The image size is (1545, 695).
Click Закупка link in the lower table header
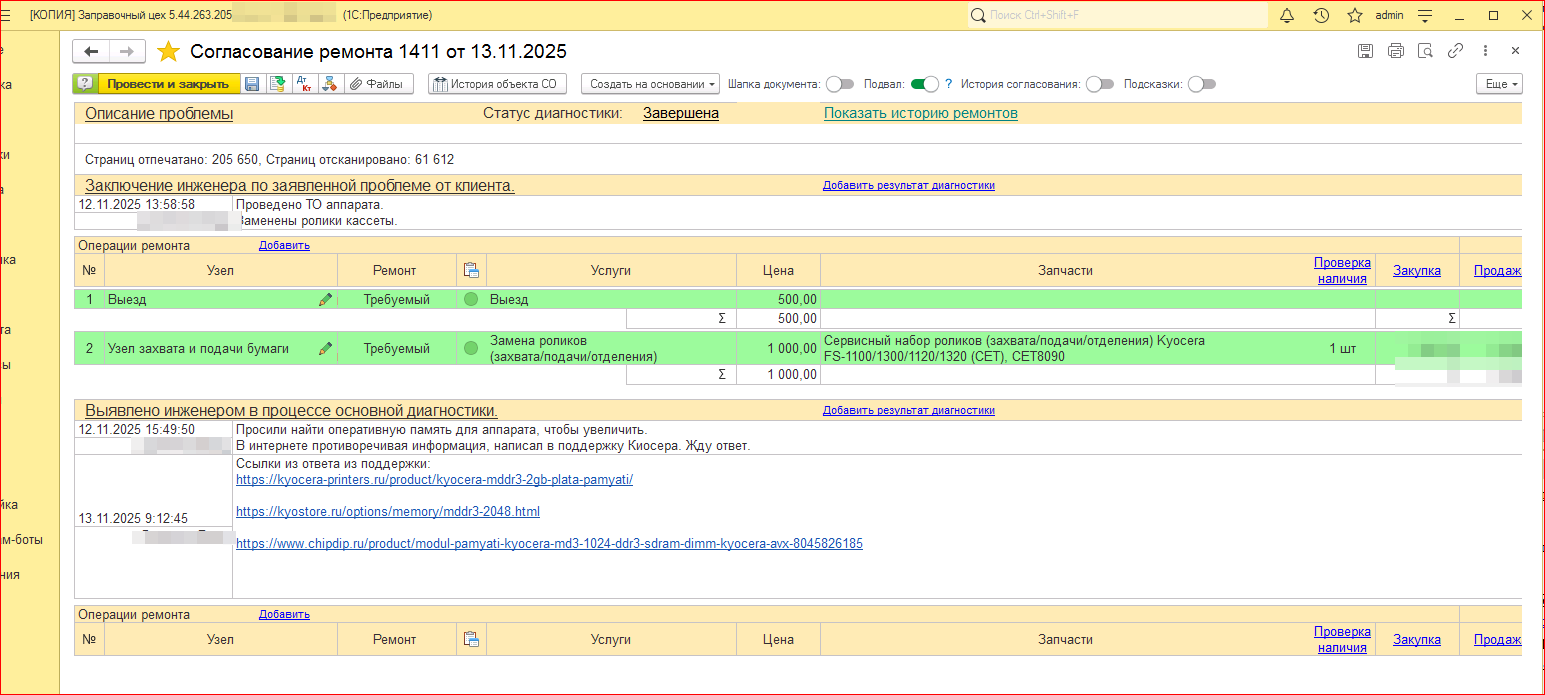point(1417,639)
